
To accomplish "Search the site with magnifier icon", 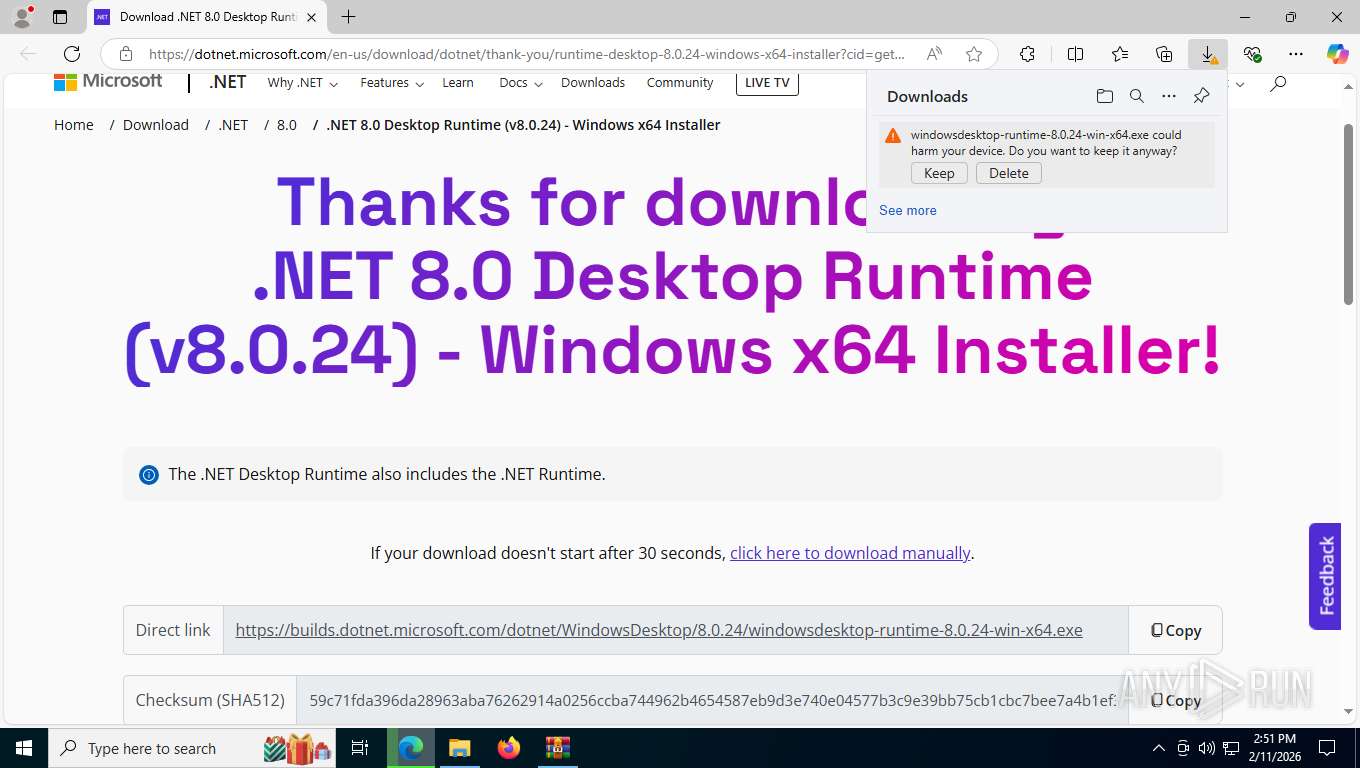I will tap(1277, 84).
